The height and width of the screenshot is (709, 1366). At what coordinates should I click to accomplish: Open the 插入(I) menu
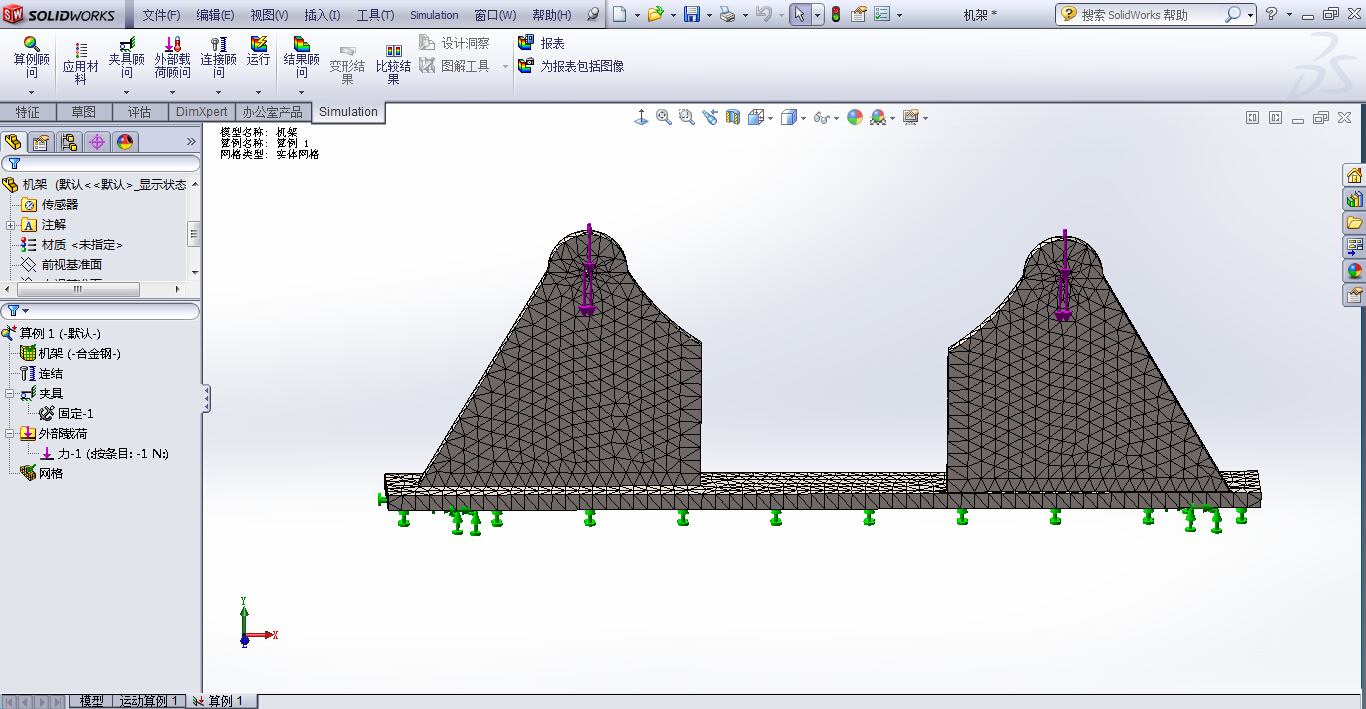pos(322,15)
